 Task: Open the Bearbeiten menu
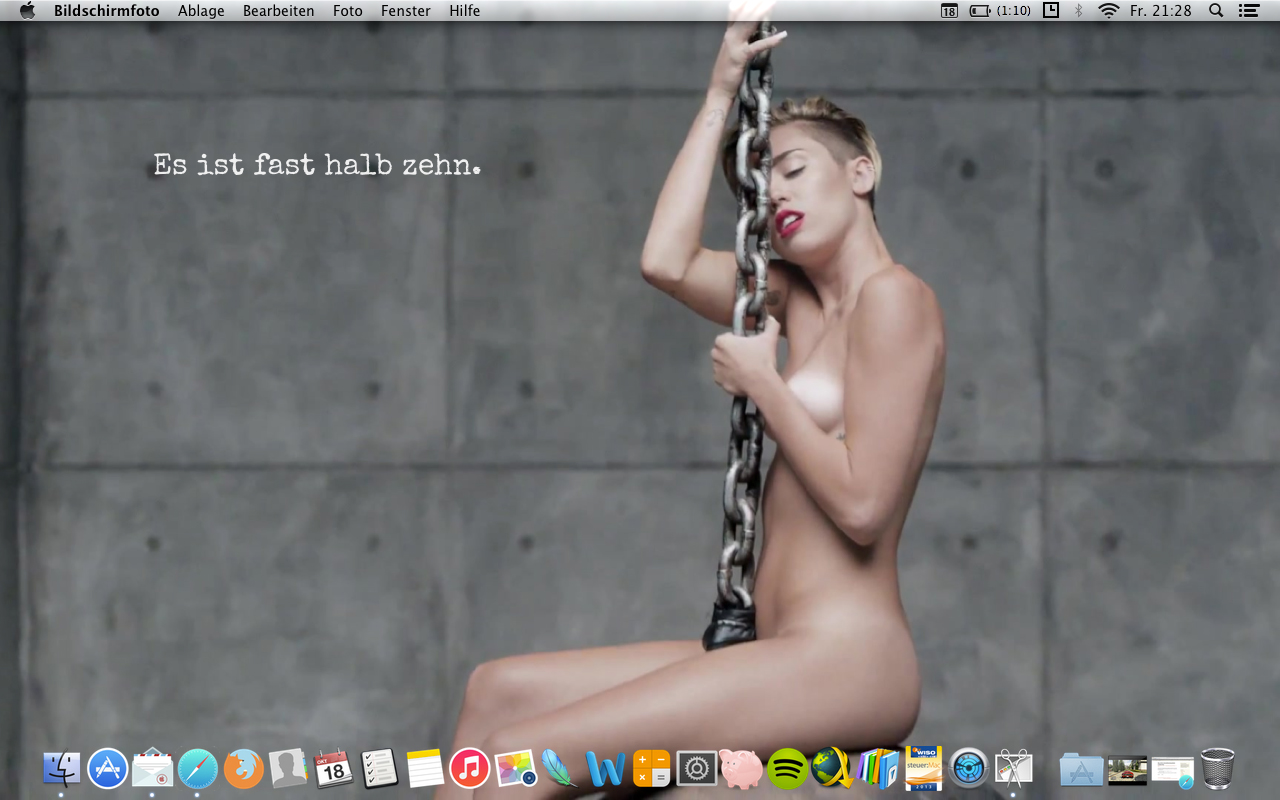click(279, 11)
